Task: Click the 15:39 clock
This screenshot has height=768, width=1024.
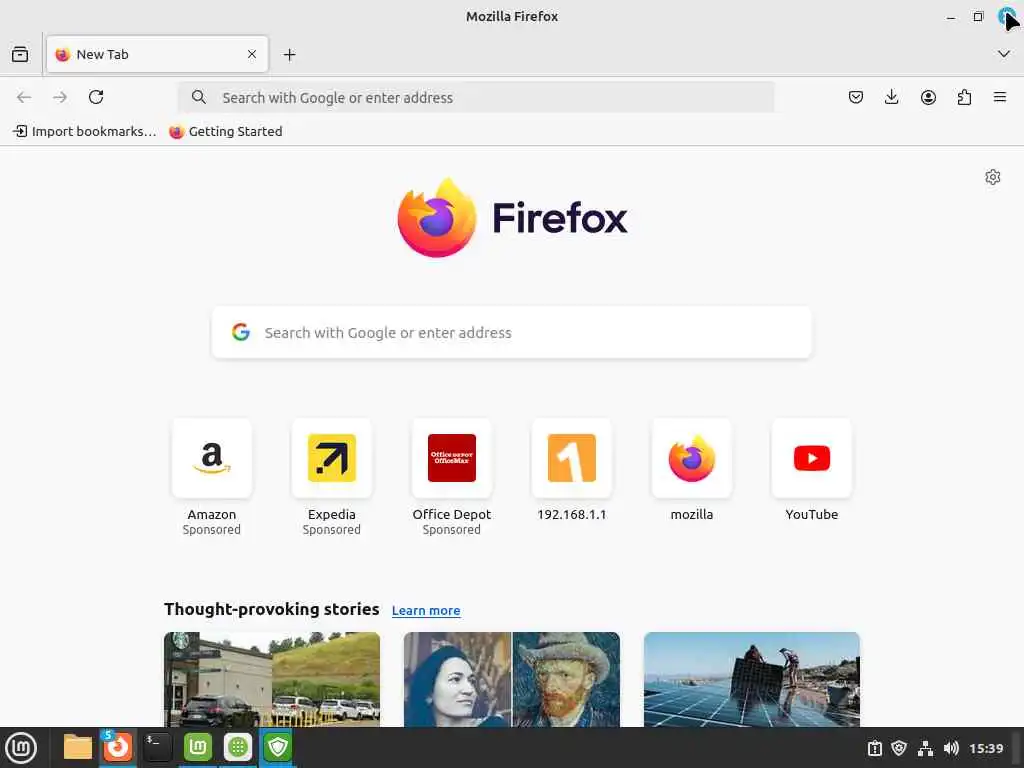Action: (x=986, y=748)
